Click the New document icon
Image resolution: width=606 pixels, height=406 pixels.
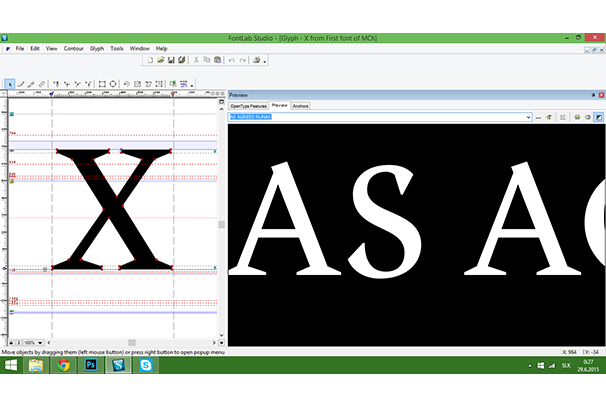point(149,61)
